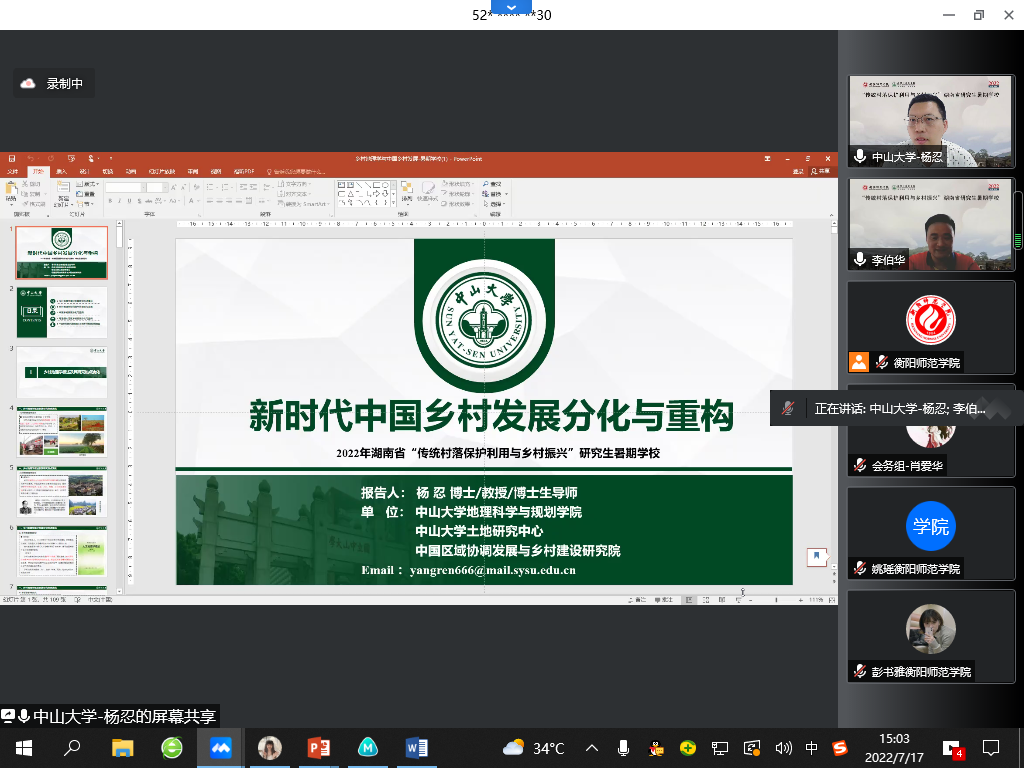Select the Review (审阅) ribbon tab
The width and height of the screenshot is (1024, 768).
tap(193, 171)
